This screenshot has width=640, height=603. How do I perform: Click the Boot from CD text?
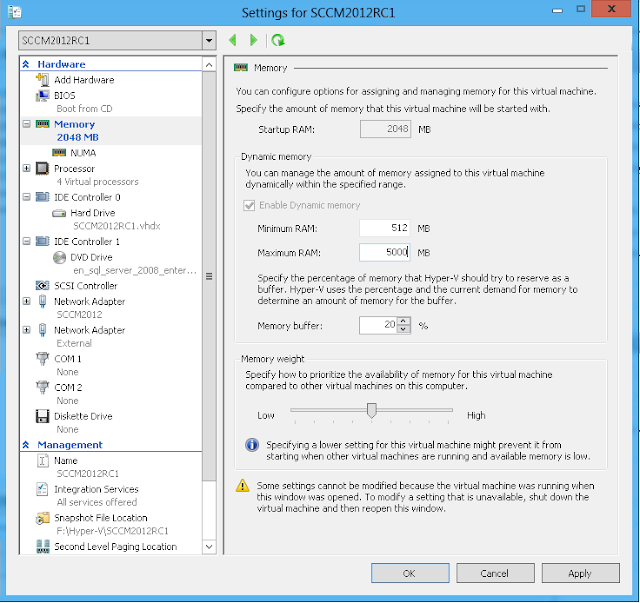point(84,109)
